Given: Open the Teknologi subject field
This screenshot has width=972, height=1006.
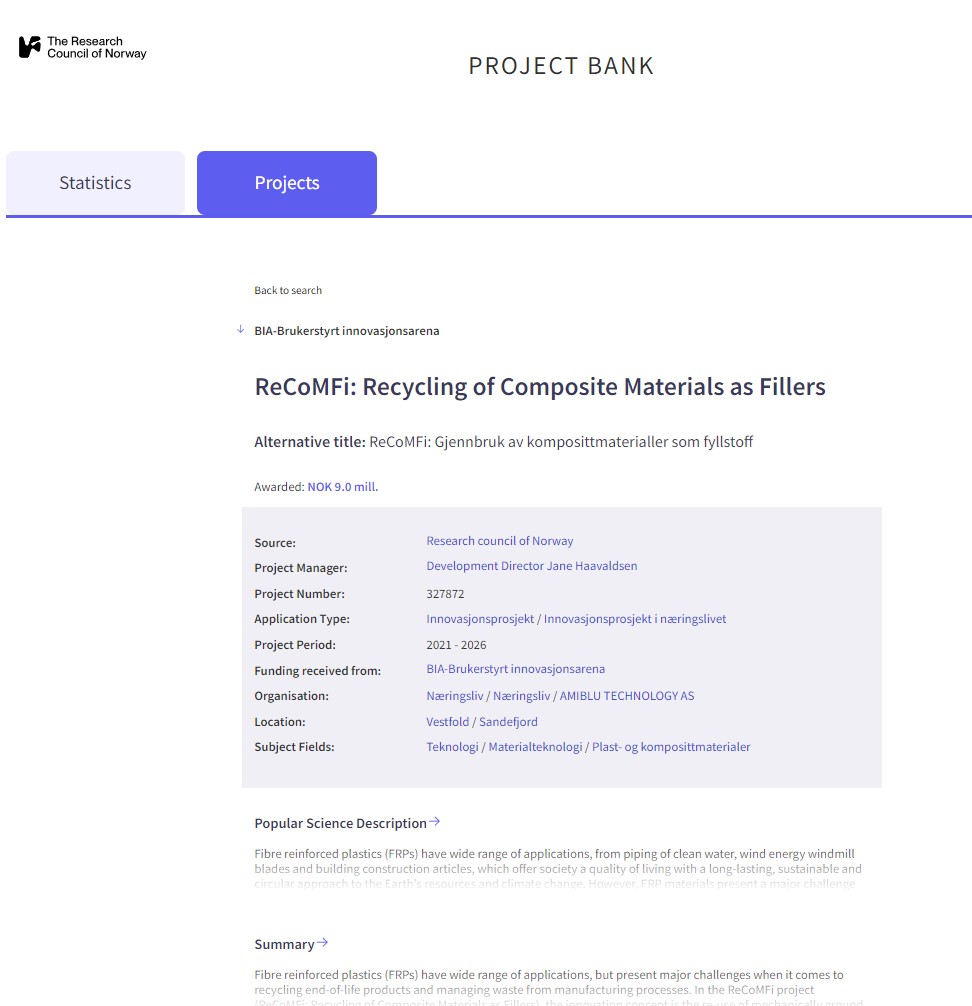Looking at the screenshot, I should click(452, 747).
